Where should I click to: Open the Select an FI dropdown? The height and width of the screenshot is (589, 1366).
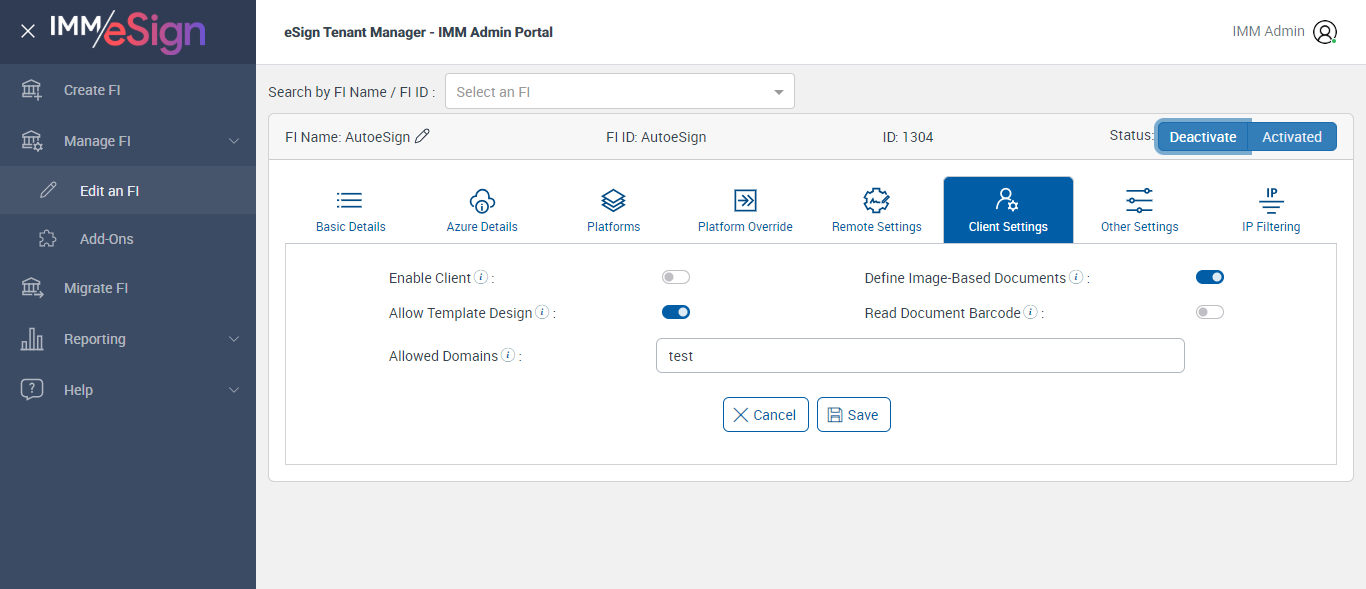click(620, 92)
